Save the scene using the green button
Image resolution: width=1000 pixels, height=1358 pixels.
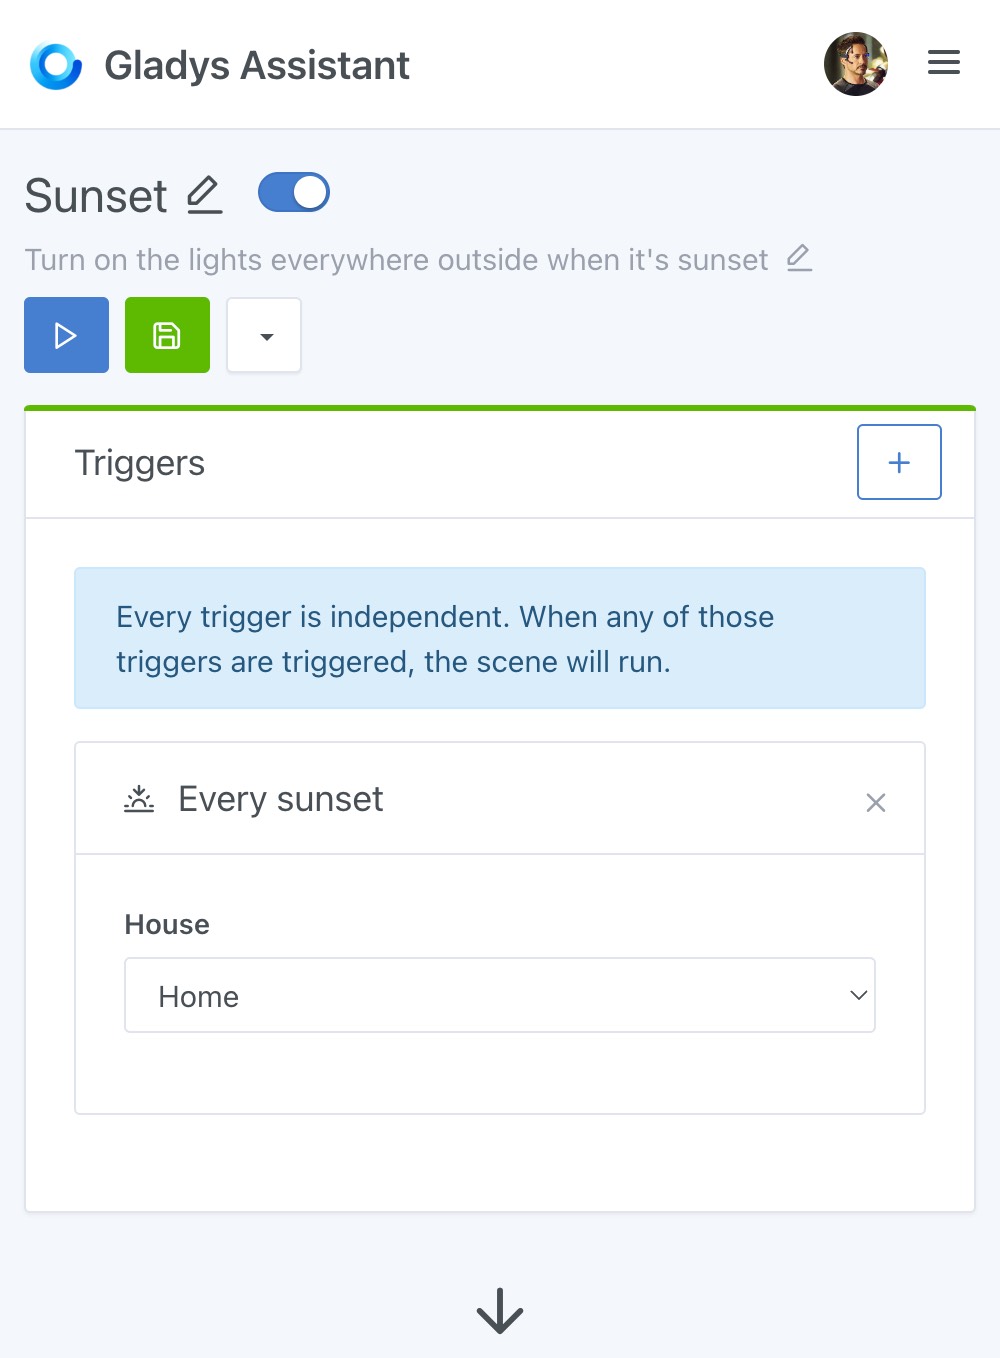pos(167,335)
